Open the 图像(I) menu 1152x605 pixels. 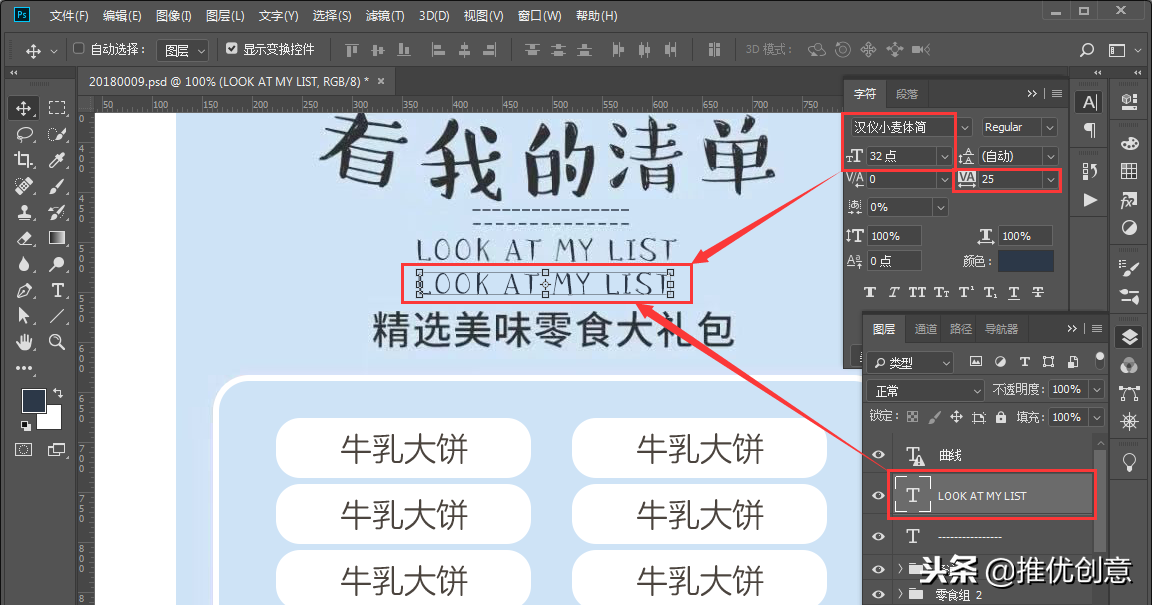coord(173,15)
